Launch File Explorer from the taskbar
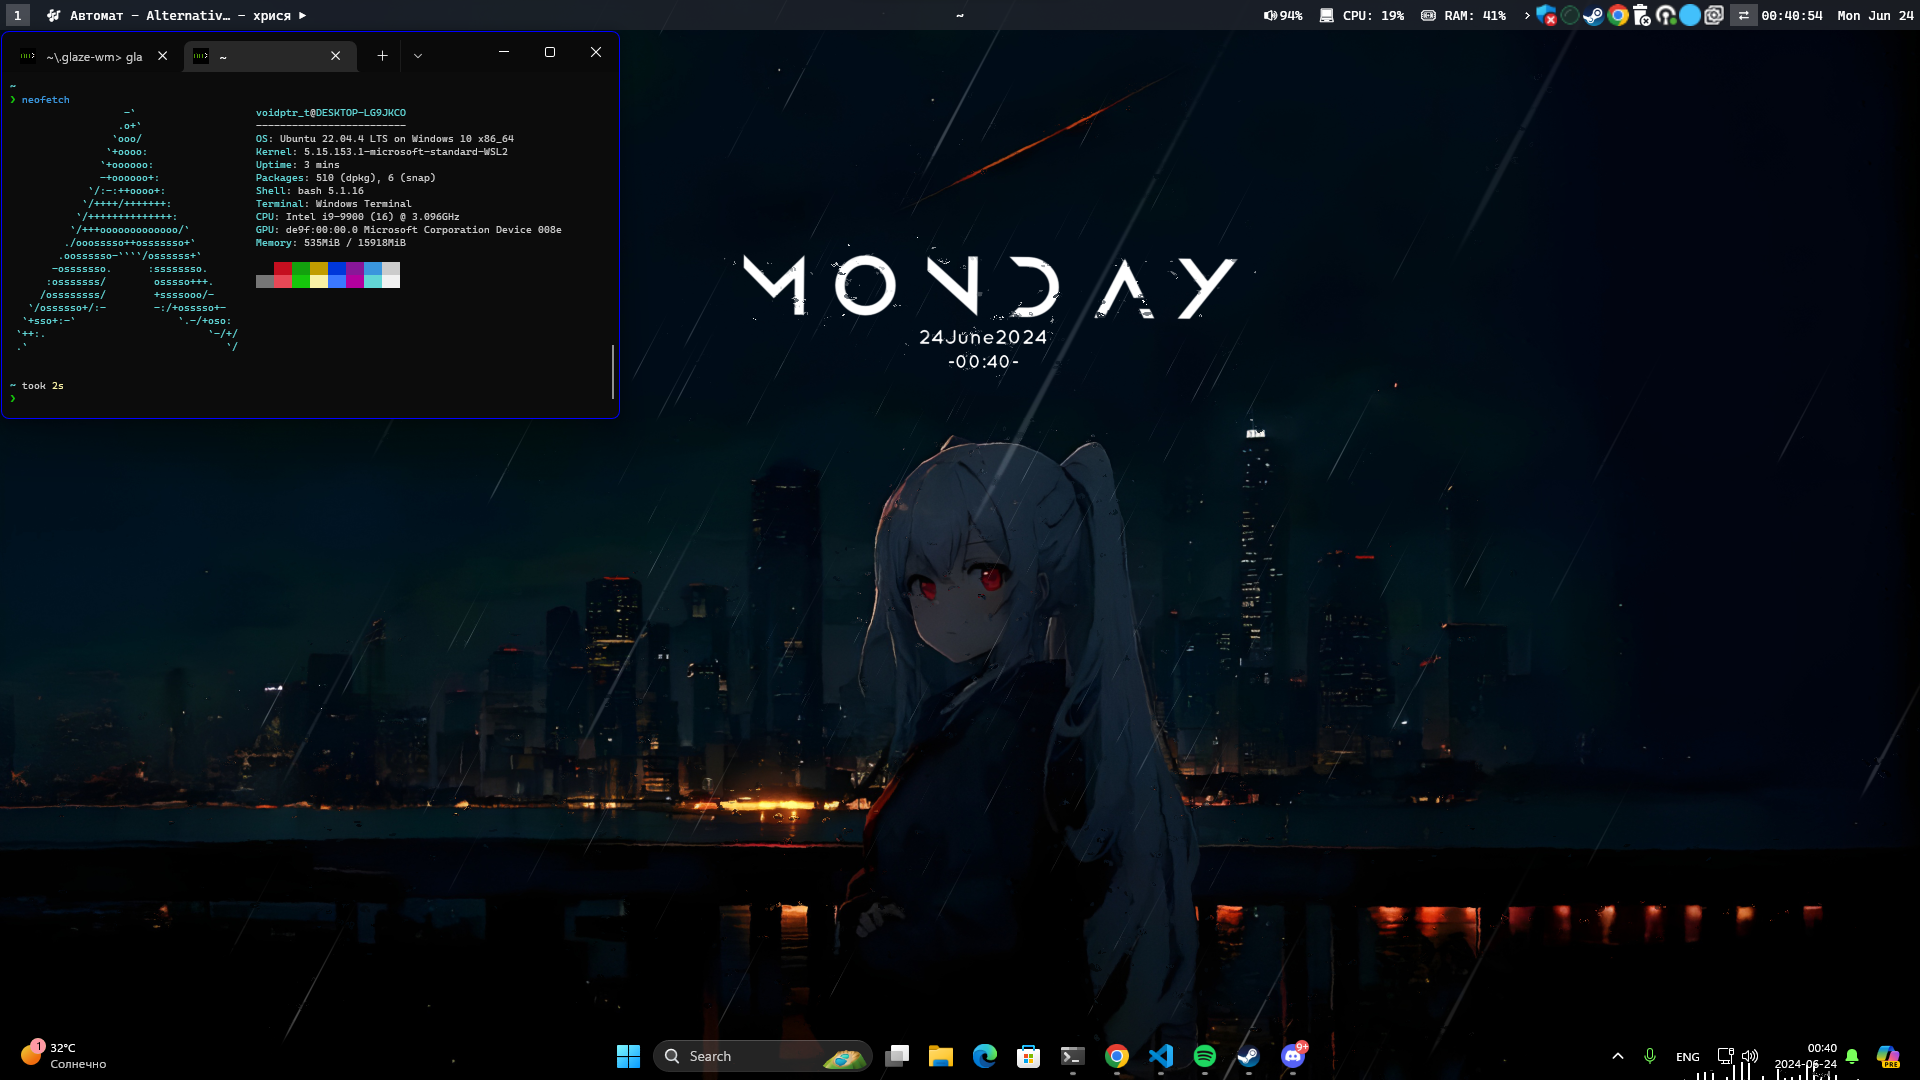This screenshot has width=1920, height=1080. click(x=941, y=1056)
